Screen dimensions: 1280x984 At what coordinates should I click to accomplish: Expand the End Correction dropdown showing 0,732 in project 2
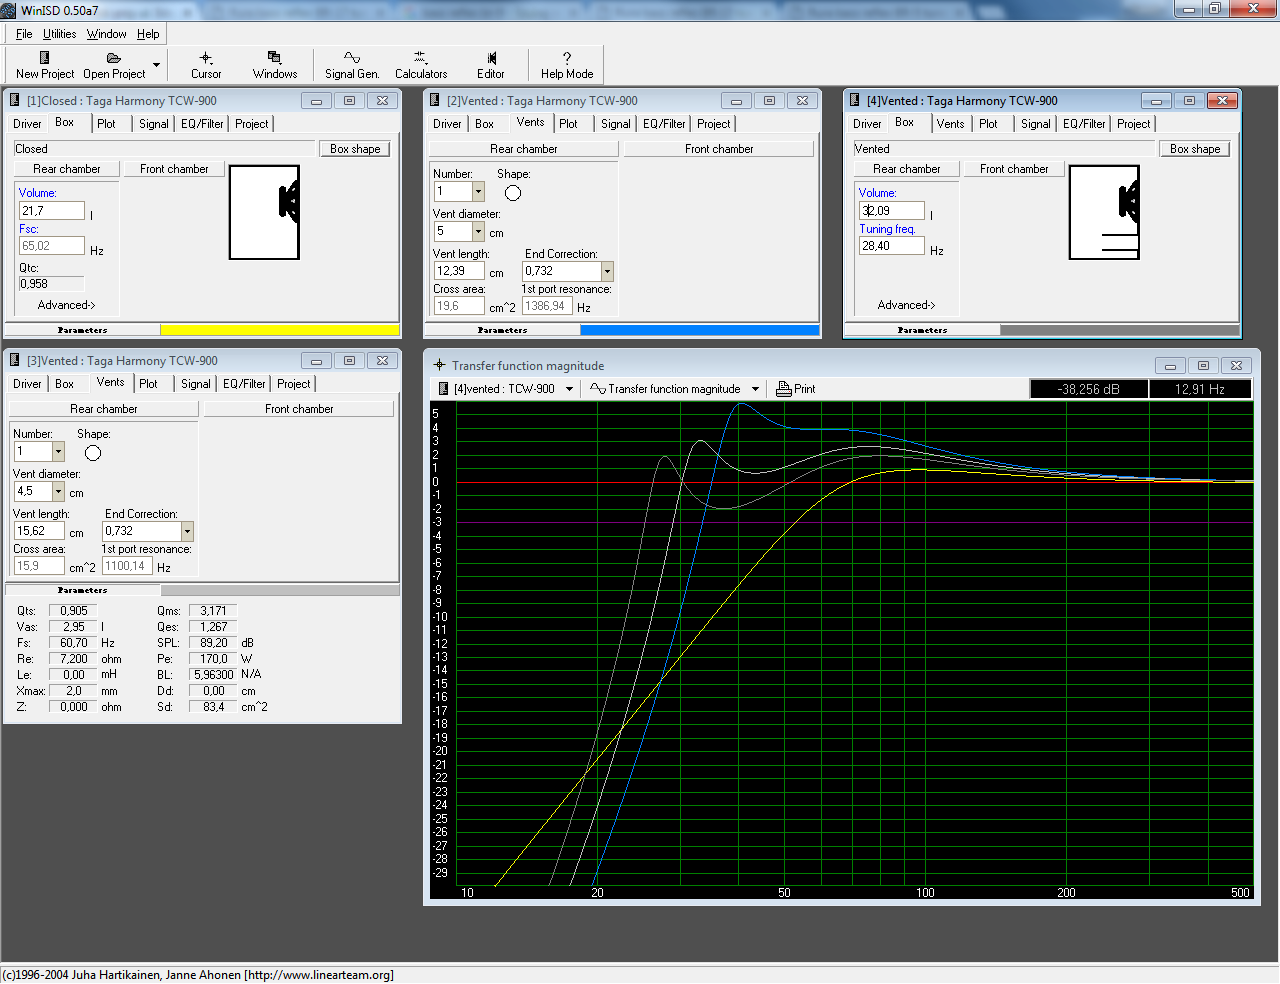point(607,272)
